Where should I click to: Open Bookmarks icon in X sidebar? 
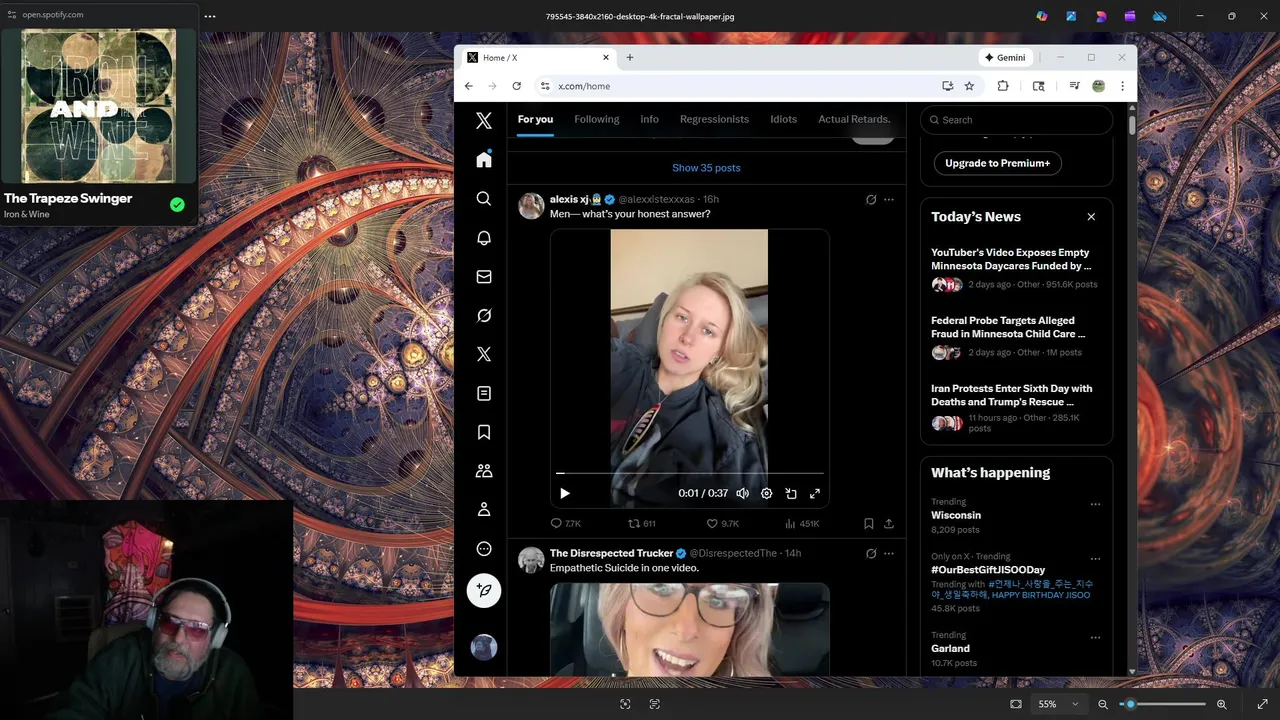click(484, 432)
